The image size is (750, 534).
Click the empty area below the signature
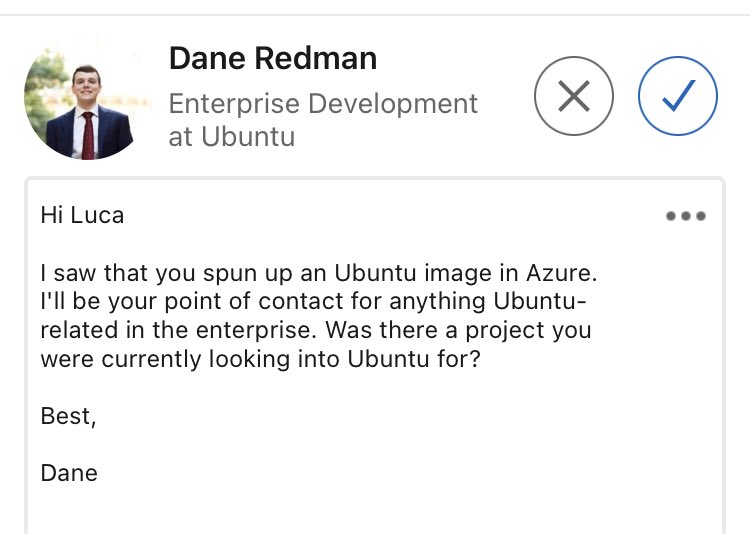click(x=370, y=510)
